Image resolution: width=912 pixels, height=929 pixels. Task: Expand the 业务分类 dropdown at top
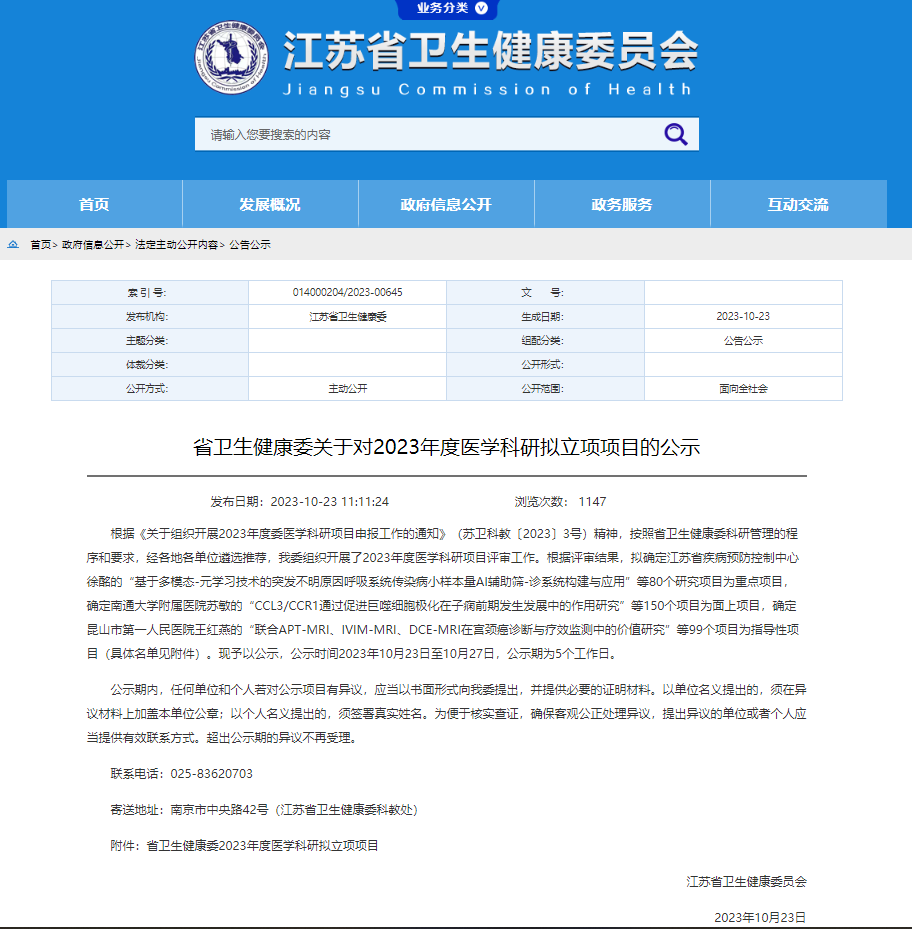tap(448, 8)
